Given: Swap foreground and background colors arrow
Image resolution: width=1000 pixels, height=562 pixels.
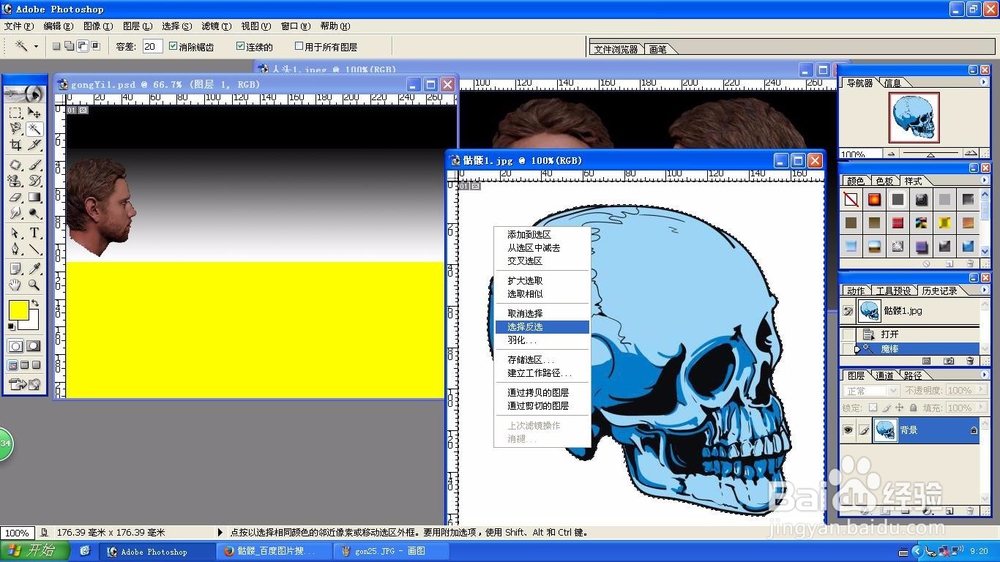Looking at the screenshot, I should pos(35,304).
